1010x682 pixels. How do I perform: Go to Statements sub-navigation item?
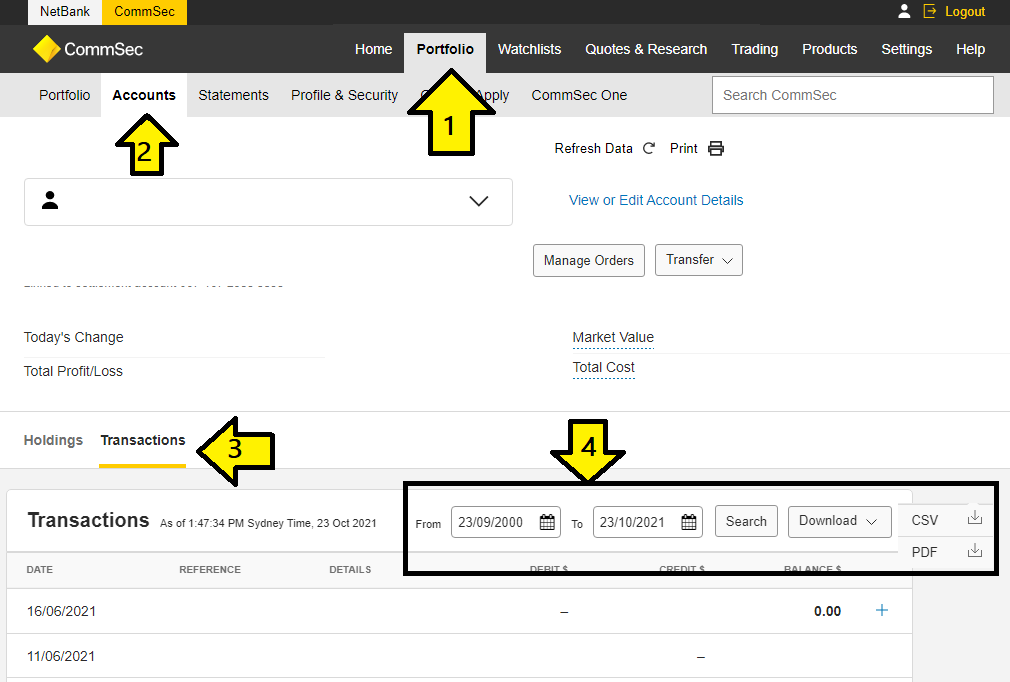pos(233,95)
